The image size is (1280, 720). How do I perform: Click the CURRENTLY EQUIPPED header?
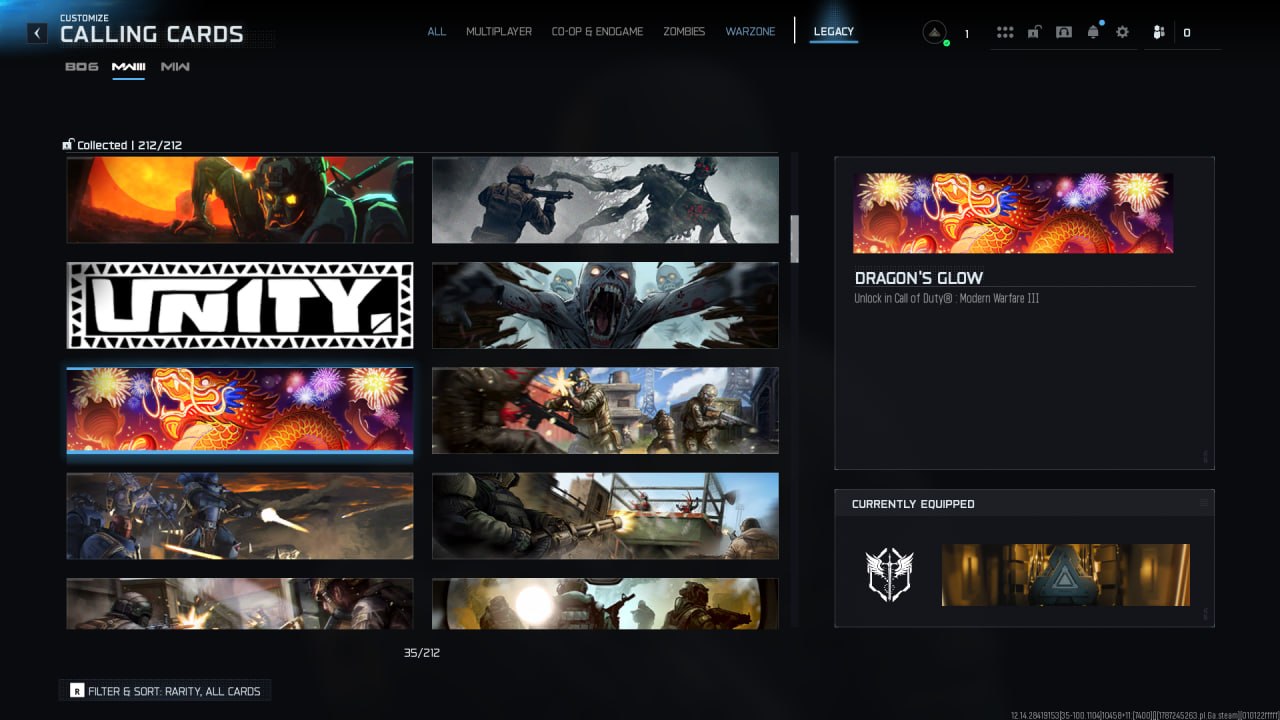click(x=913, y=504)
